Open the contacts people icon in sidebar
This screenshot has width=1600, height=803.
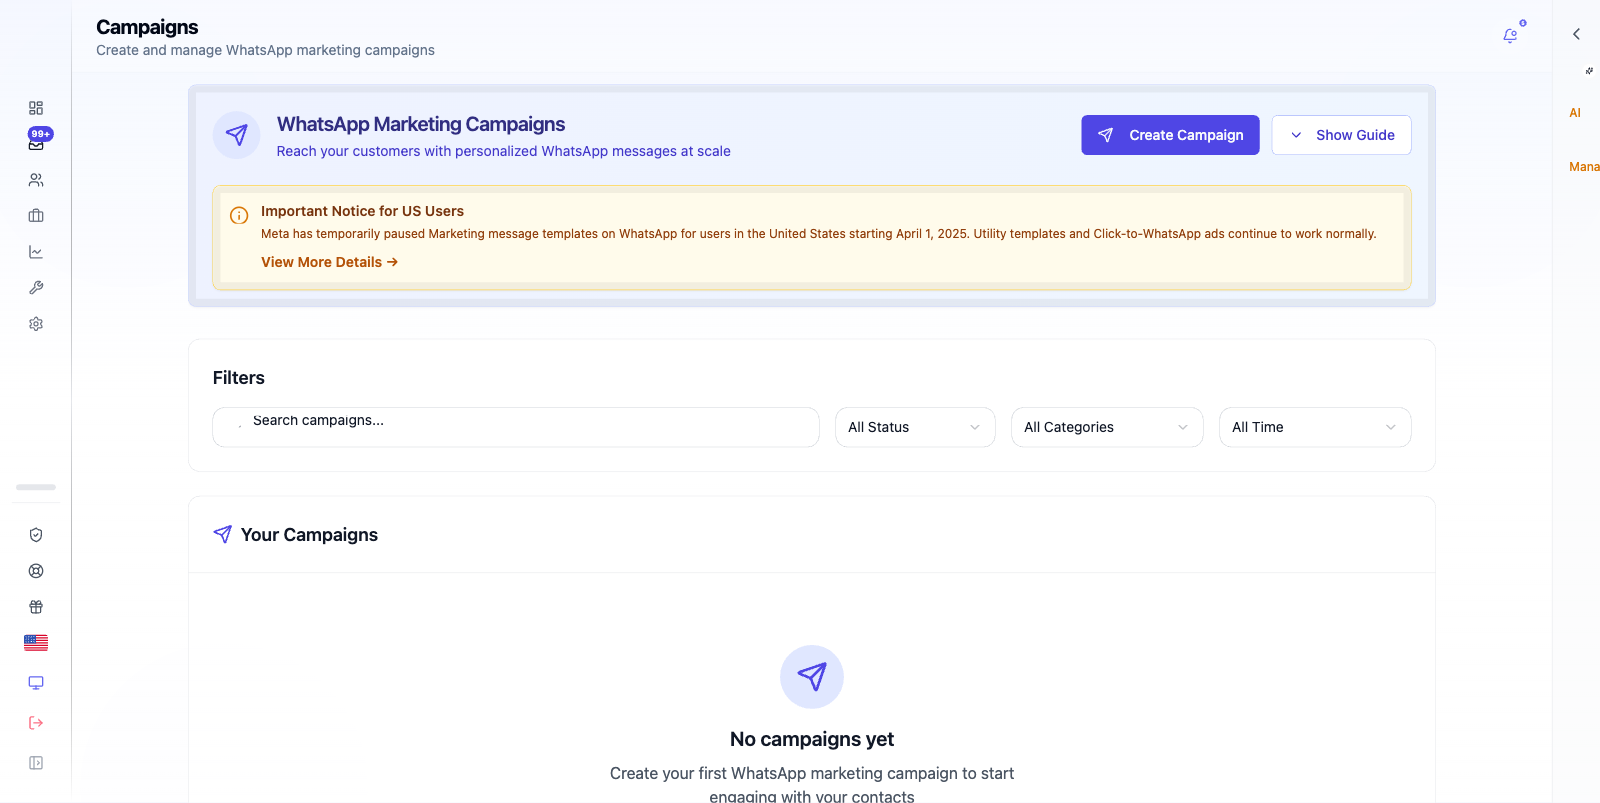point(36,180)
